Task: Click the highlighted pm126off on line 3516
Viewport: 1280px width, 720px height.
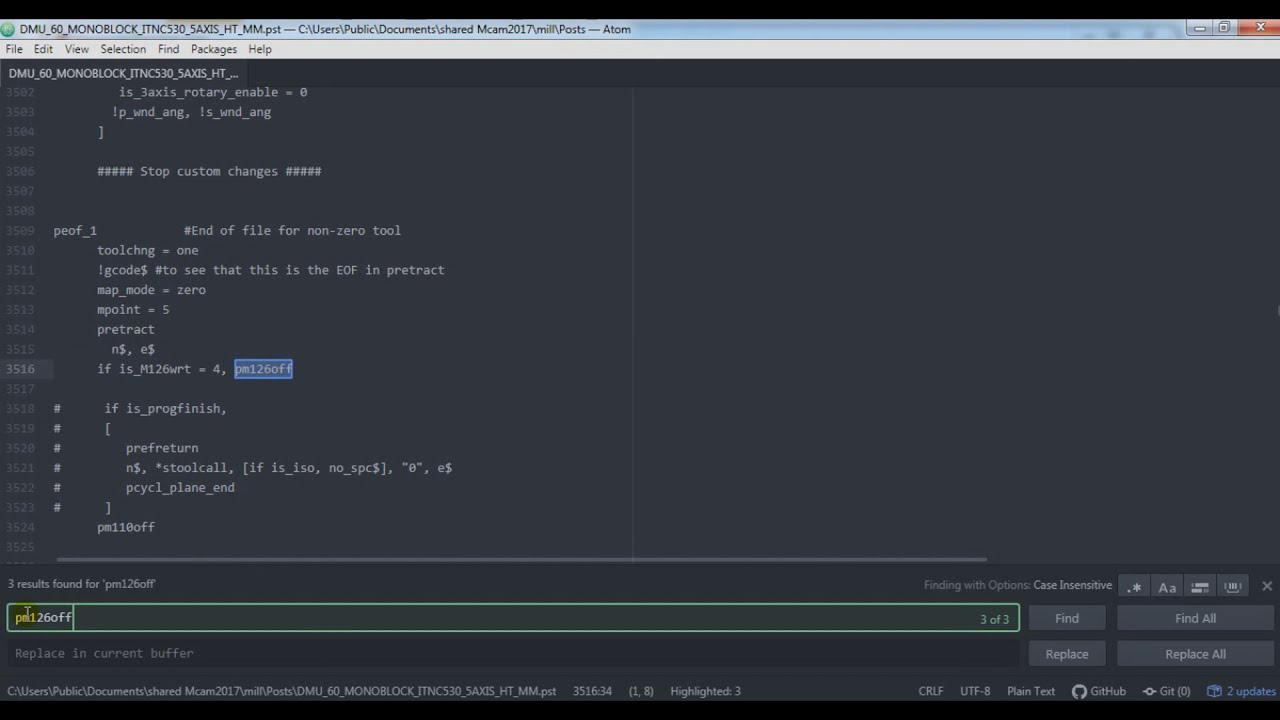Action: [263, 369]
